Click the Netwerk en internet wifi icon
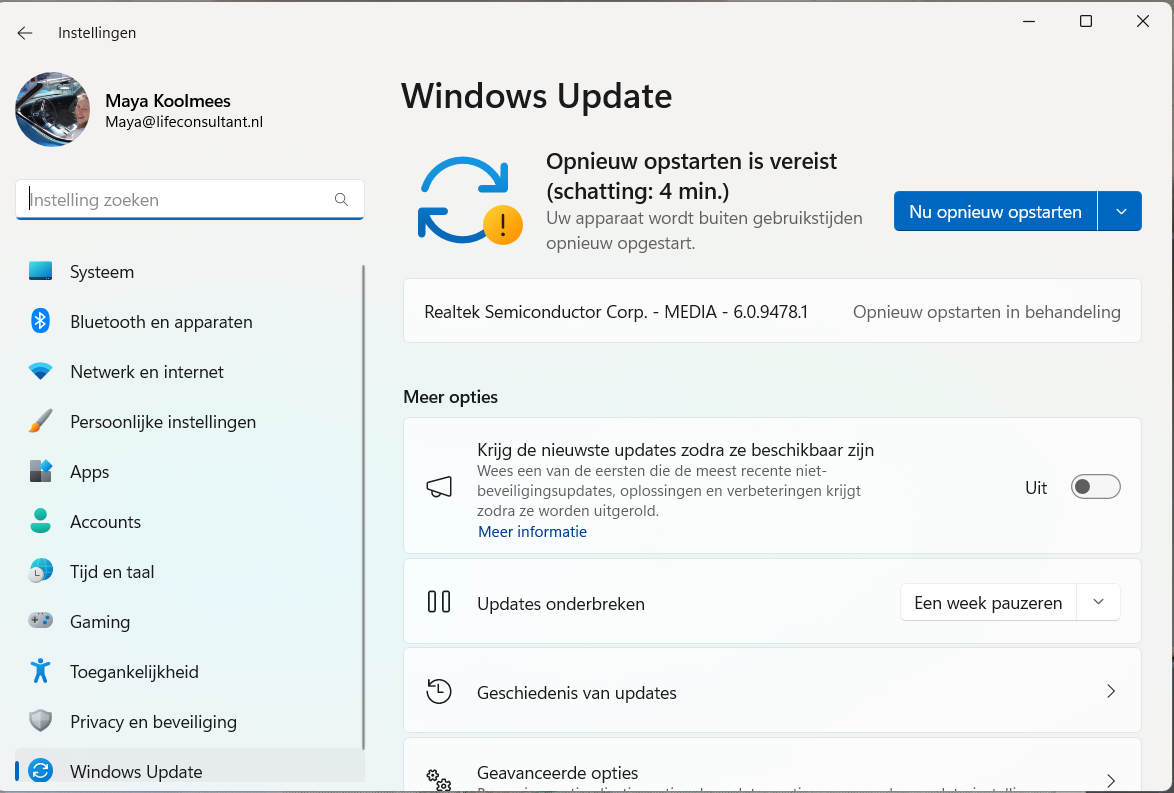The height and width of the screenshot is (793, 1174). (x=40, y=371)
